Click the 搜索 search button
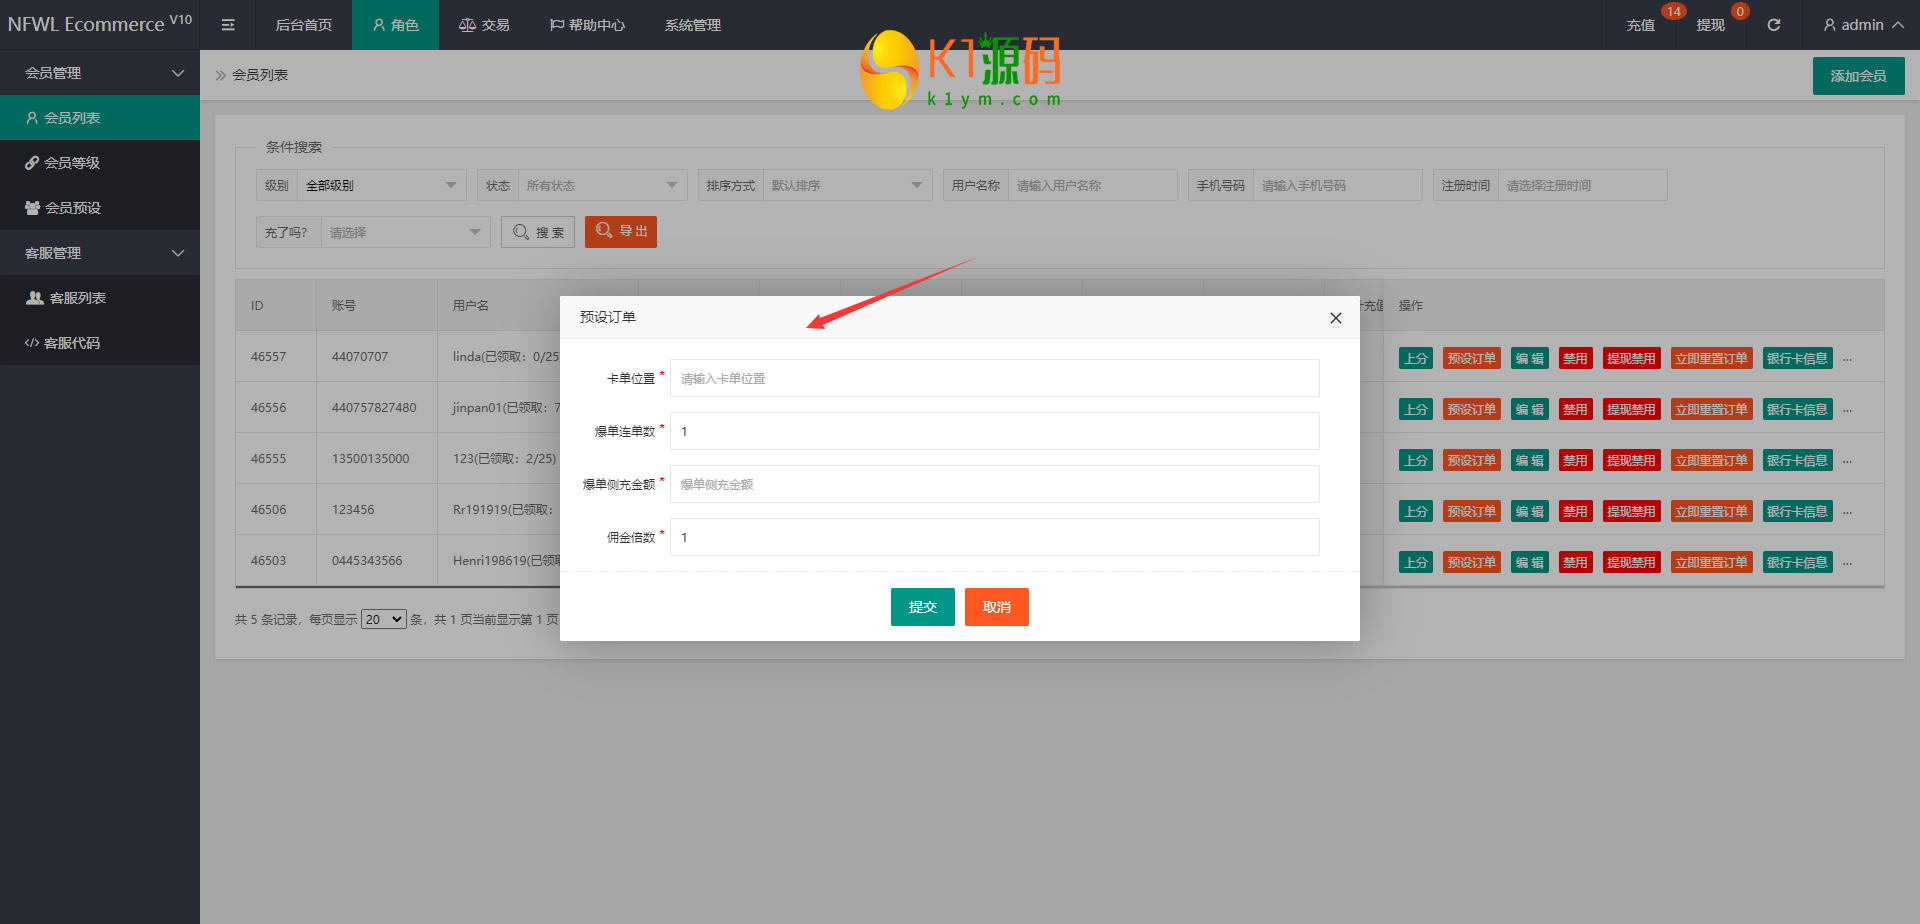 [538, 232]
